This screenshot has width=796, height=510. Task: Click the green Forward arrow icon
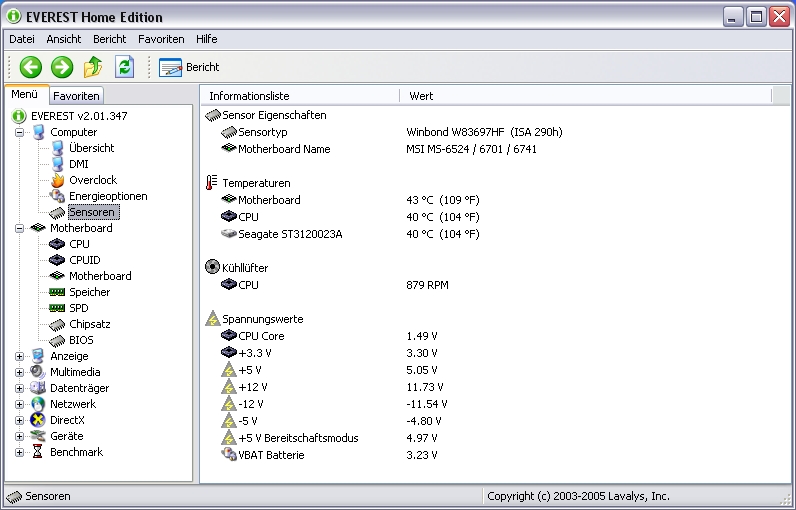pos(62,67)
